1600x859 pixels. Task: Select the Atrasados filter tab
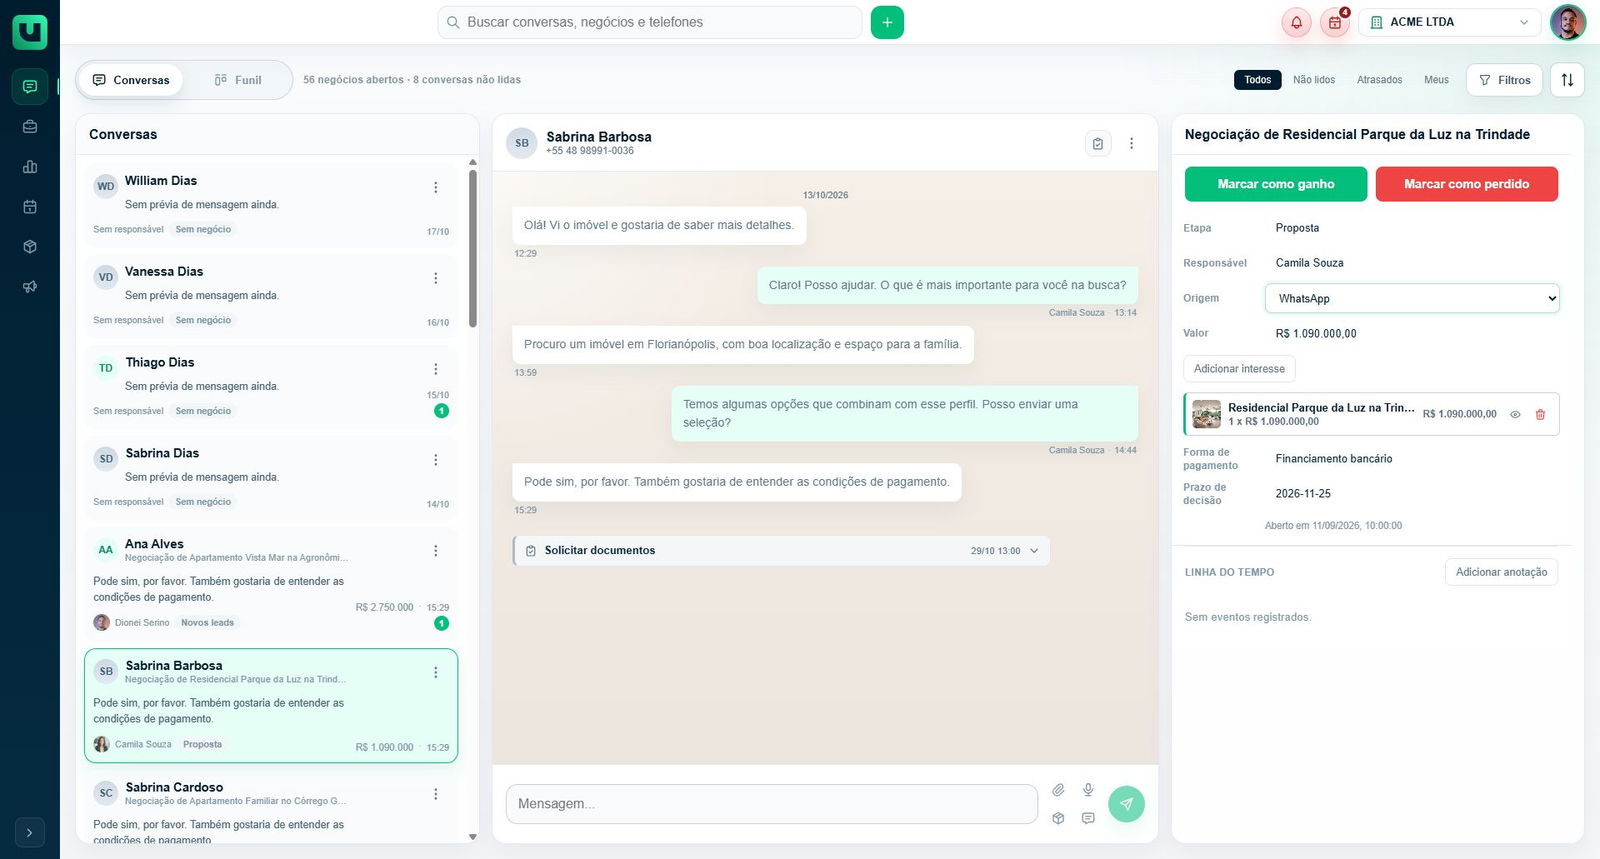1379,80
